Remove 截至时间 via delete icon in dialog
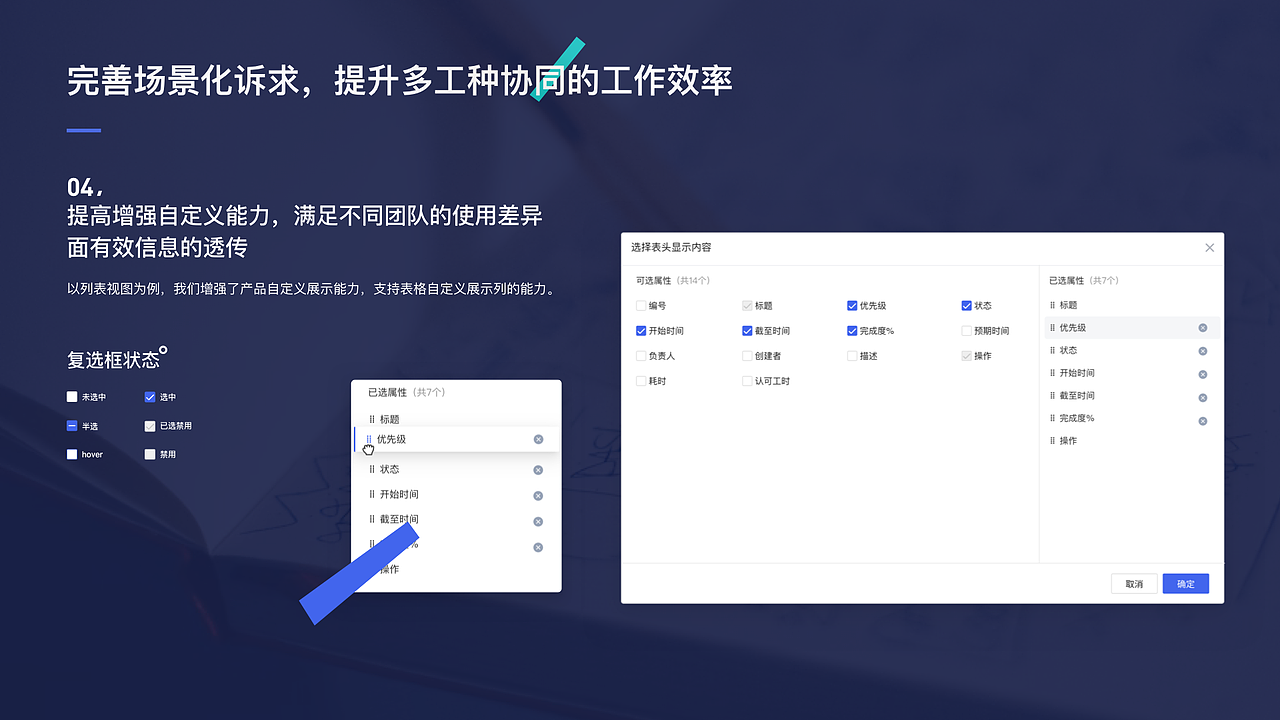Screen dimensions: 1280x720 [x=1202, y=396]
